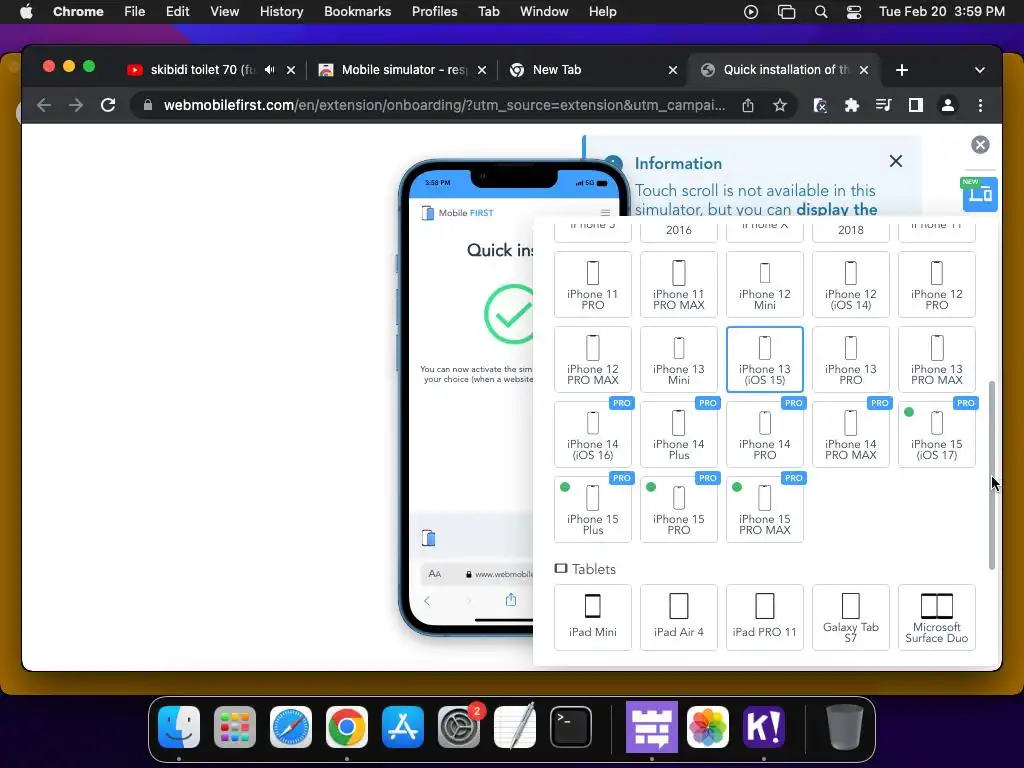The width and height of the screenshot is (1024, 768).
Task: Select the iPhone 11 PRO MAX device
Action: [x=679, y=285]
